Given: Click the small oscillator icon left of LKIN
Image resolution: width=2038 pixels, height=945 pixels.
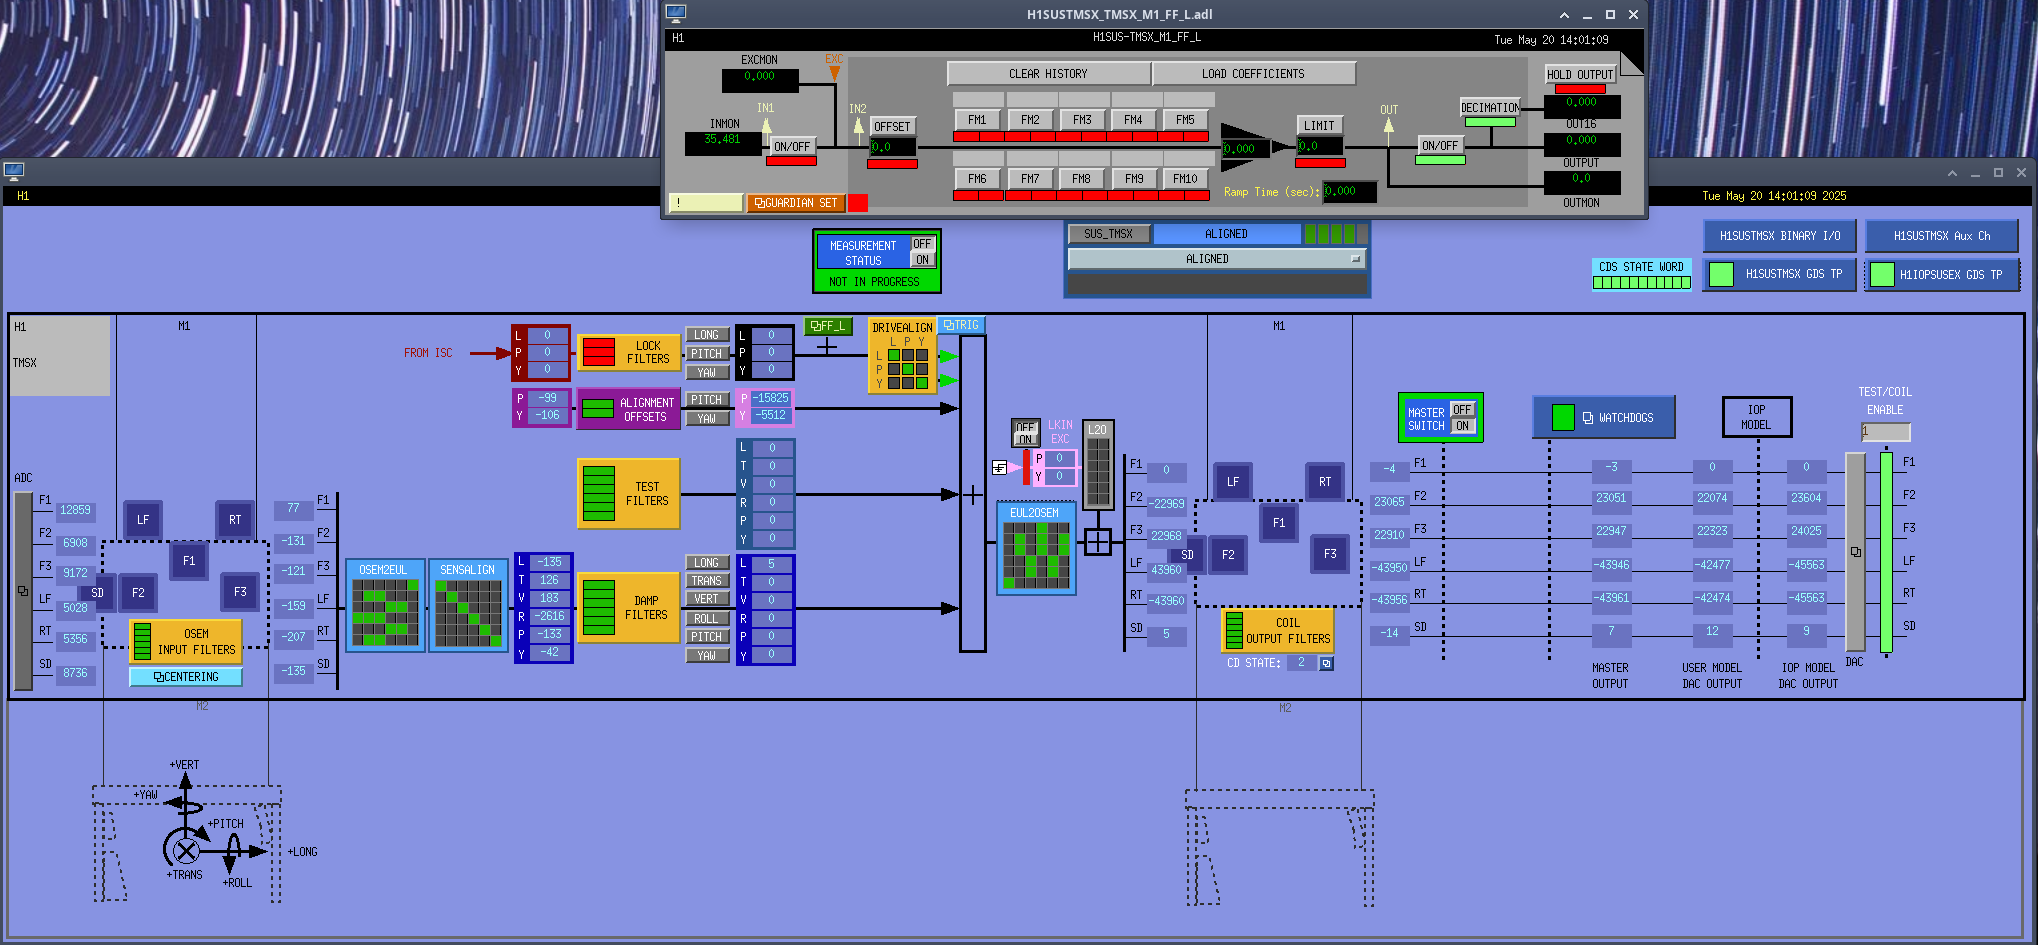Looking at the screenshot, I should (999, 467).
